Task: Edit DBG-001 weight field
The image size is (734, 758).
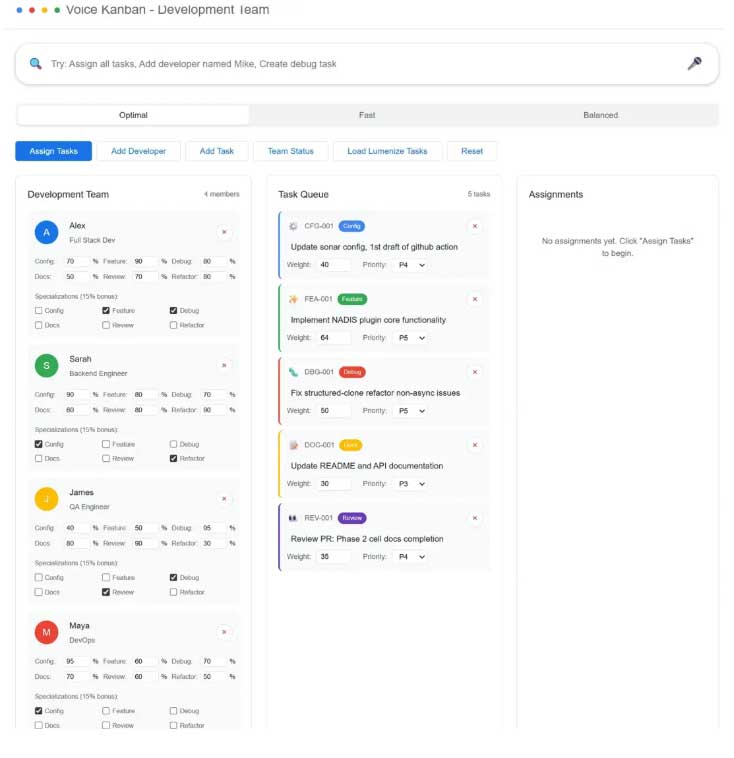Action: click(x=334, y=411)
